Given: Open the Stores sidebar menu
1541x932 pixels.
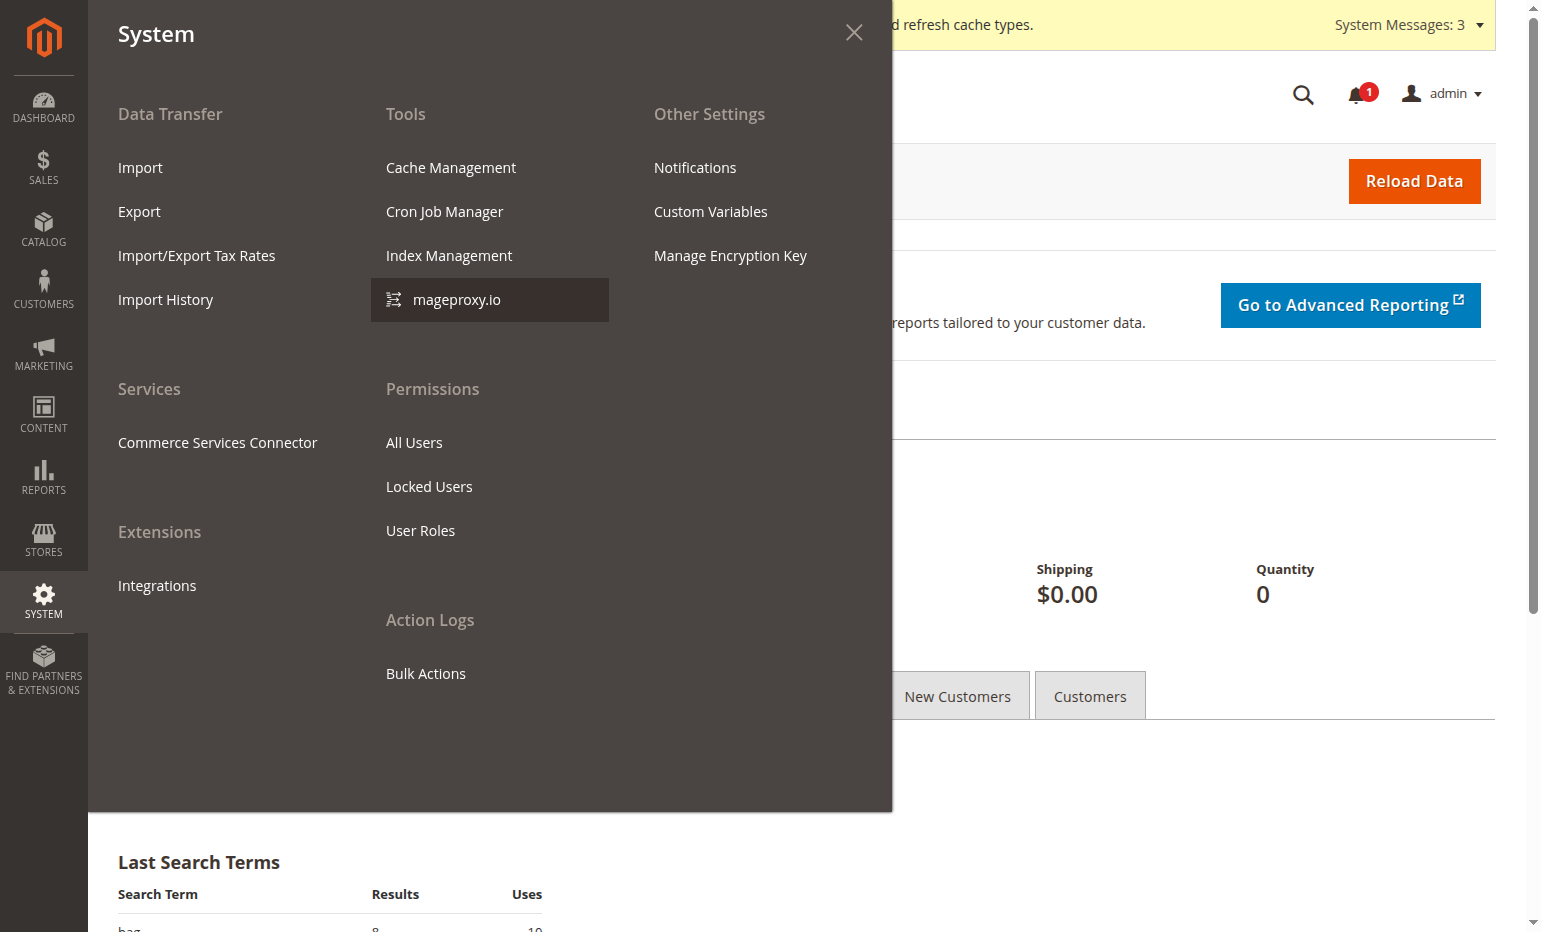Looking at the screenshot, I should click(x=44, y=540).
